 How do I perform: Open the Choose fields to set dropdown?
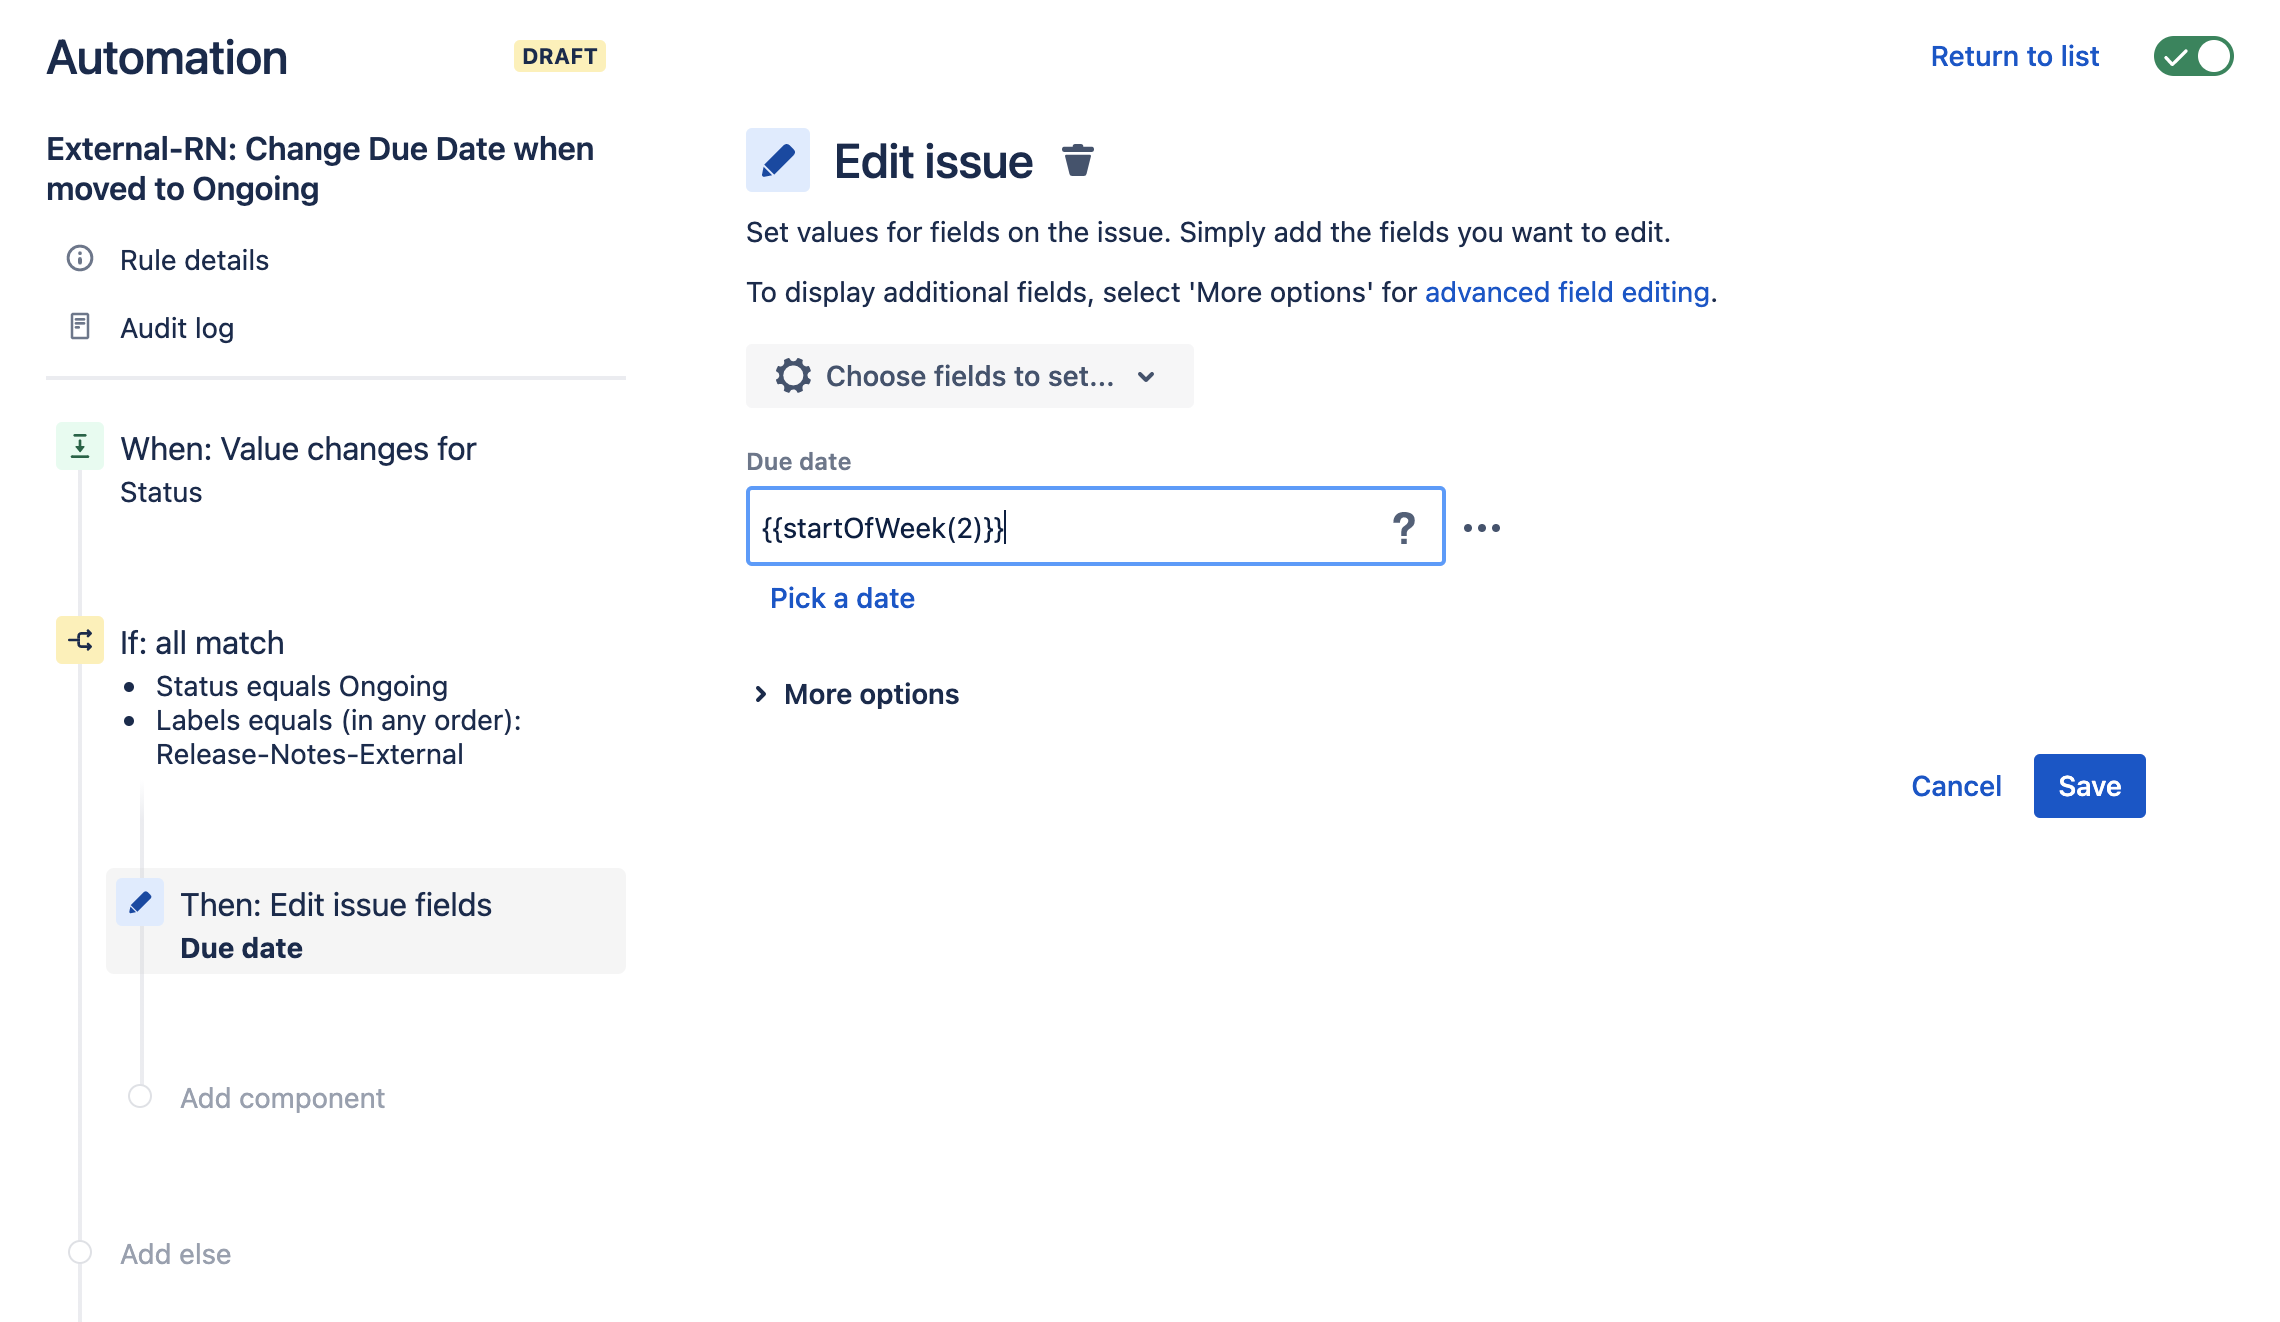coord(969,376)
